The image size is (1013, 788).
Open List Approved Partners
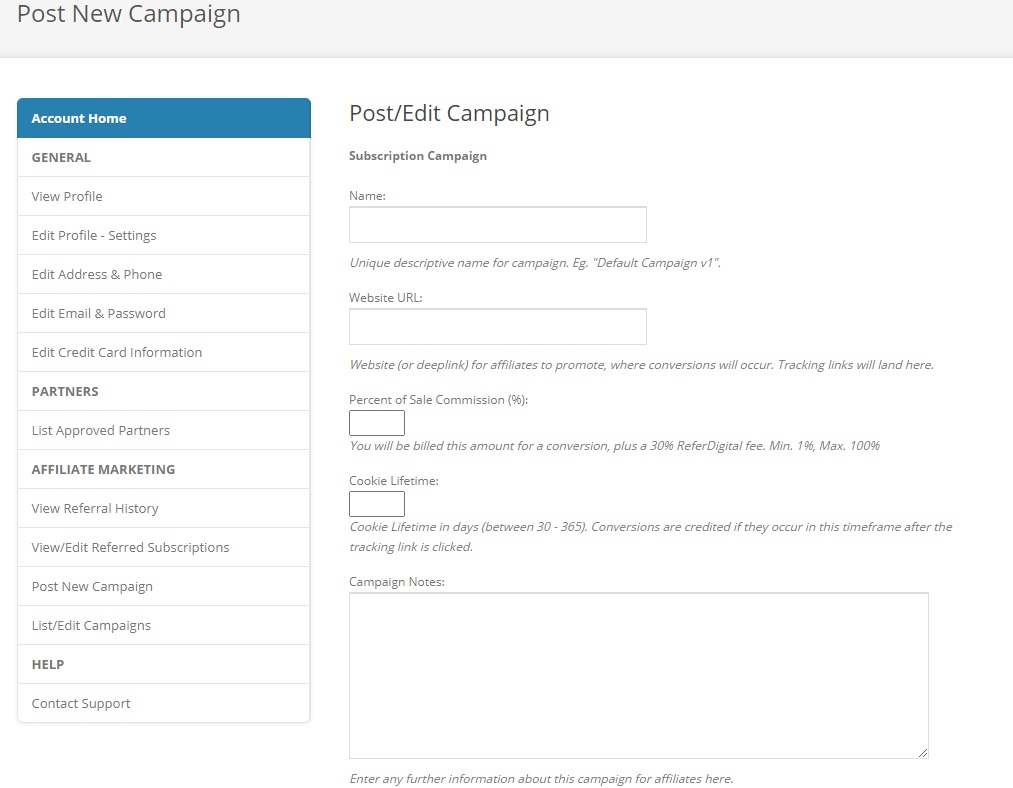[163, 430]
